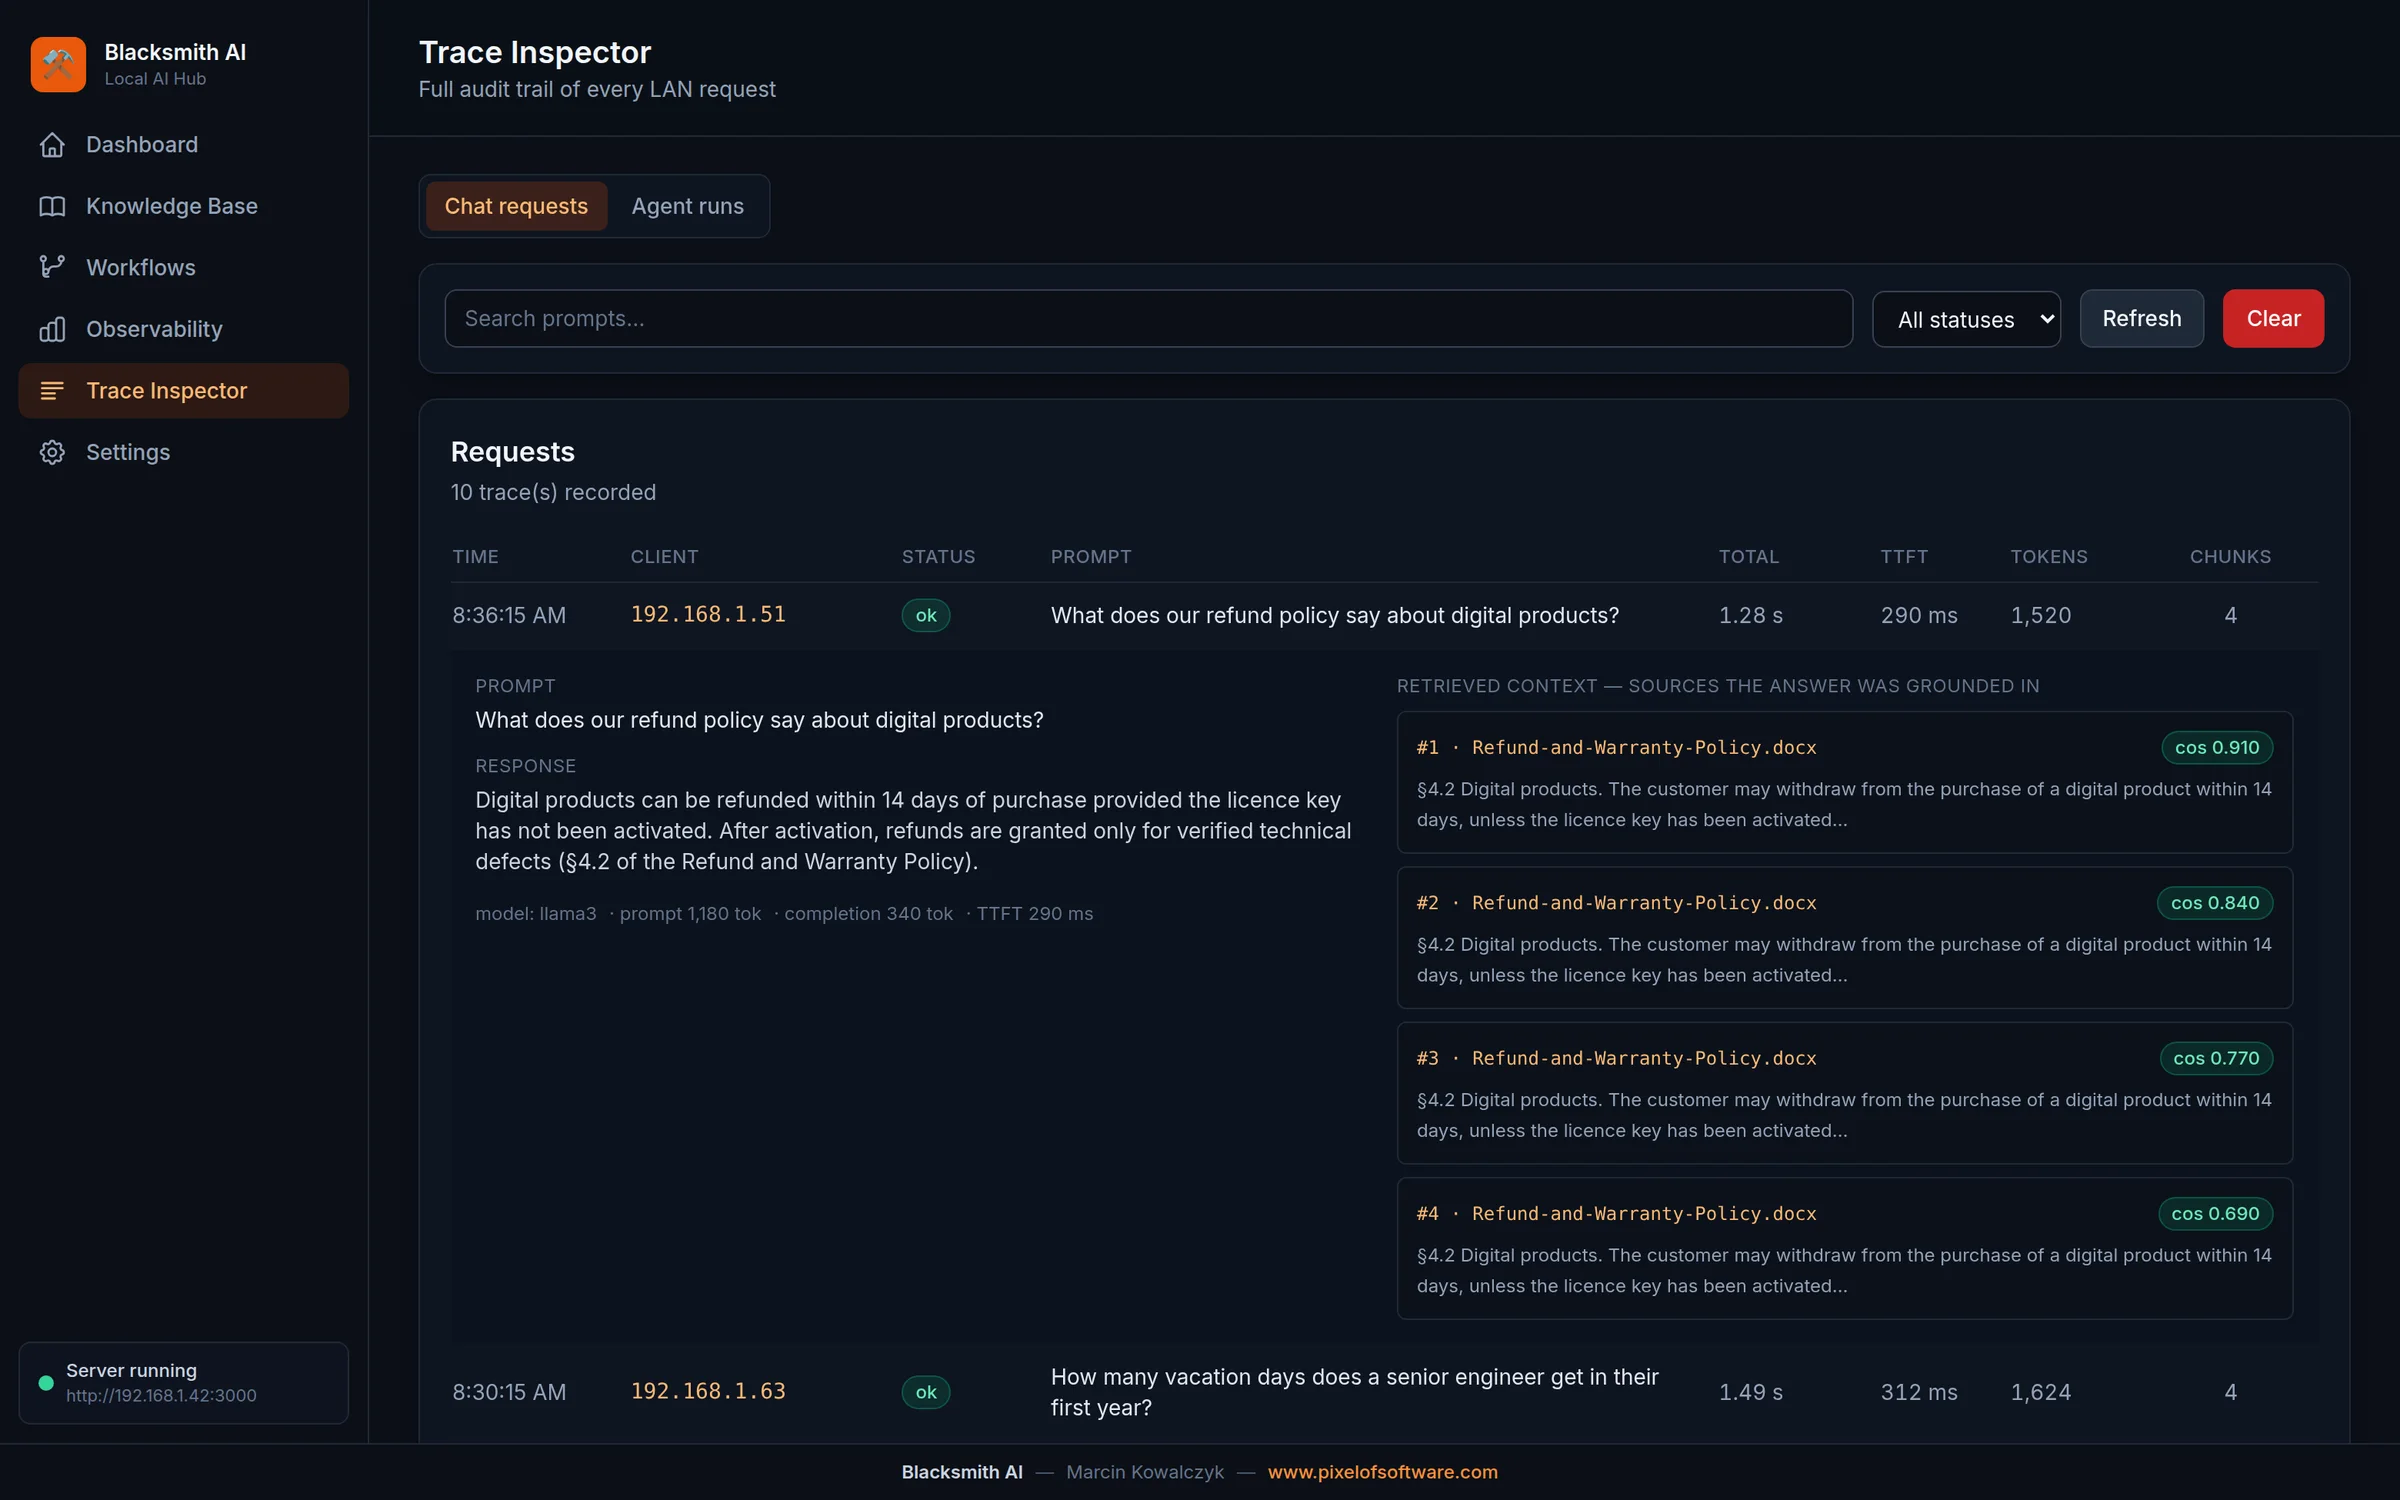Click the Refresh button
The image size is (2400, 1500).
[2141, 318]
